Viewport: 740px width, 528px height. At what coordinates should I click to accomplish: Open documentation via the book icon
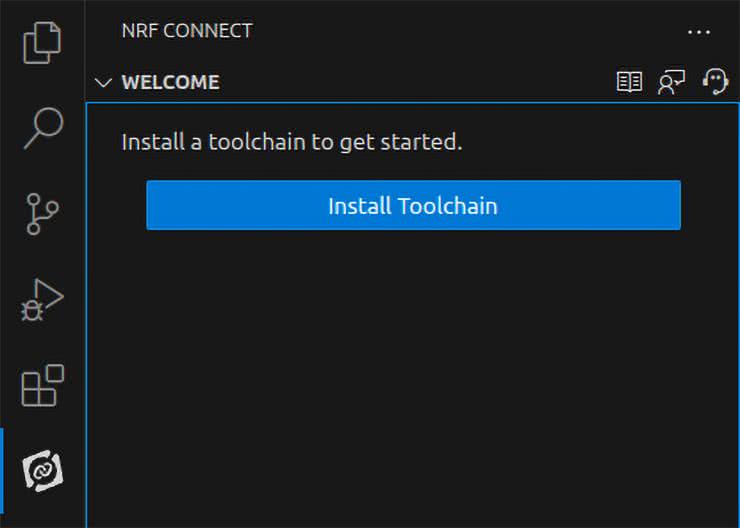[629, 82]
